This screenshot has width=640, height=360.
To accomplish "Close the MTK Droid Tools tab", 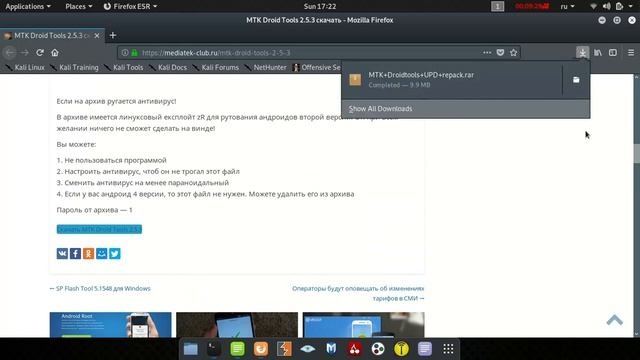I will click(x=97, y=36).
